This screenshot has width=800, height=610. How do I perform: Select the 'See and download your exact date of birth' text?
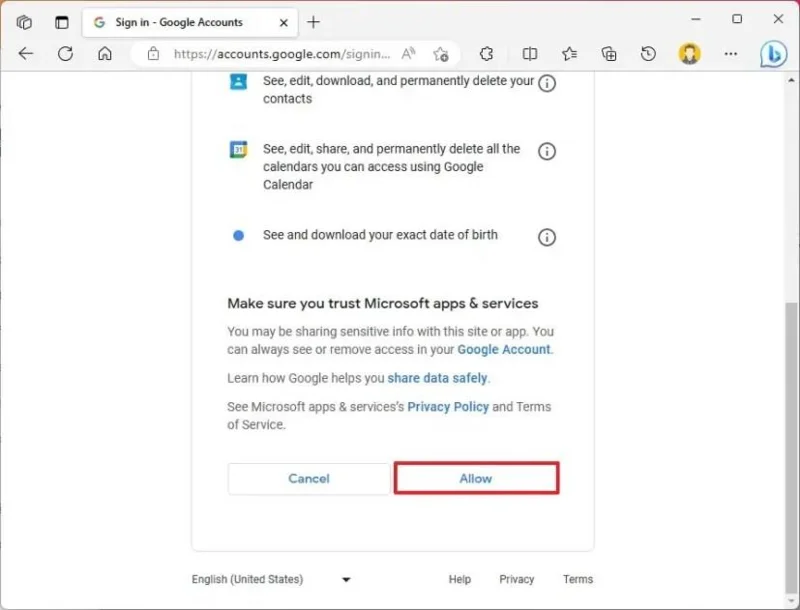pos(380,235)
